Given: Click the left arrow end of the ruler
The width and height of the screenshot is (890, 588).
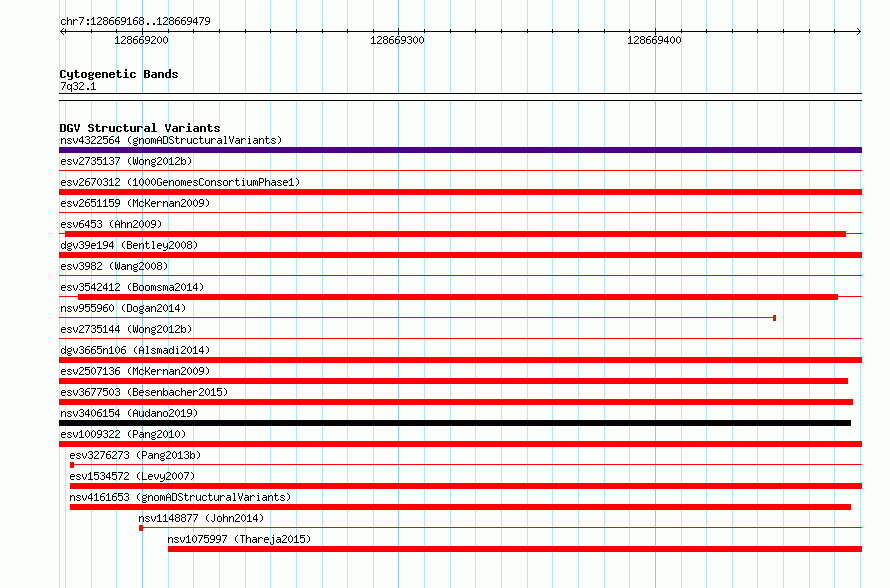Looking at the screenshot, I should click(63, 32).
